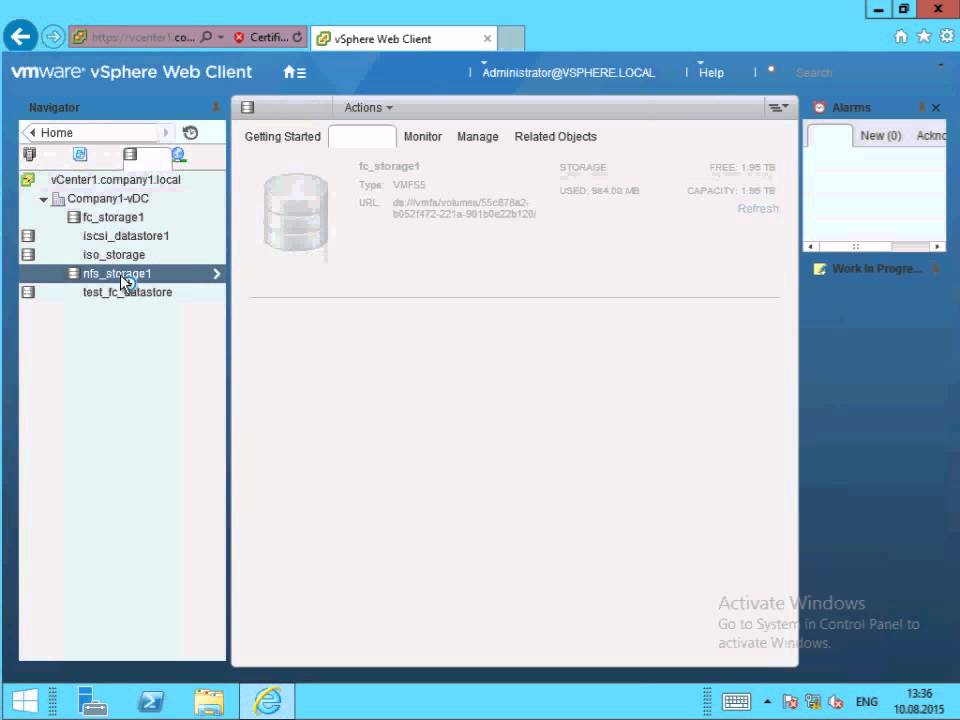The height and width of the screenshot is (720, 960).
Task: Select iscsi_datastore1 in tree
Action: tap(126, 236)
